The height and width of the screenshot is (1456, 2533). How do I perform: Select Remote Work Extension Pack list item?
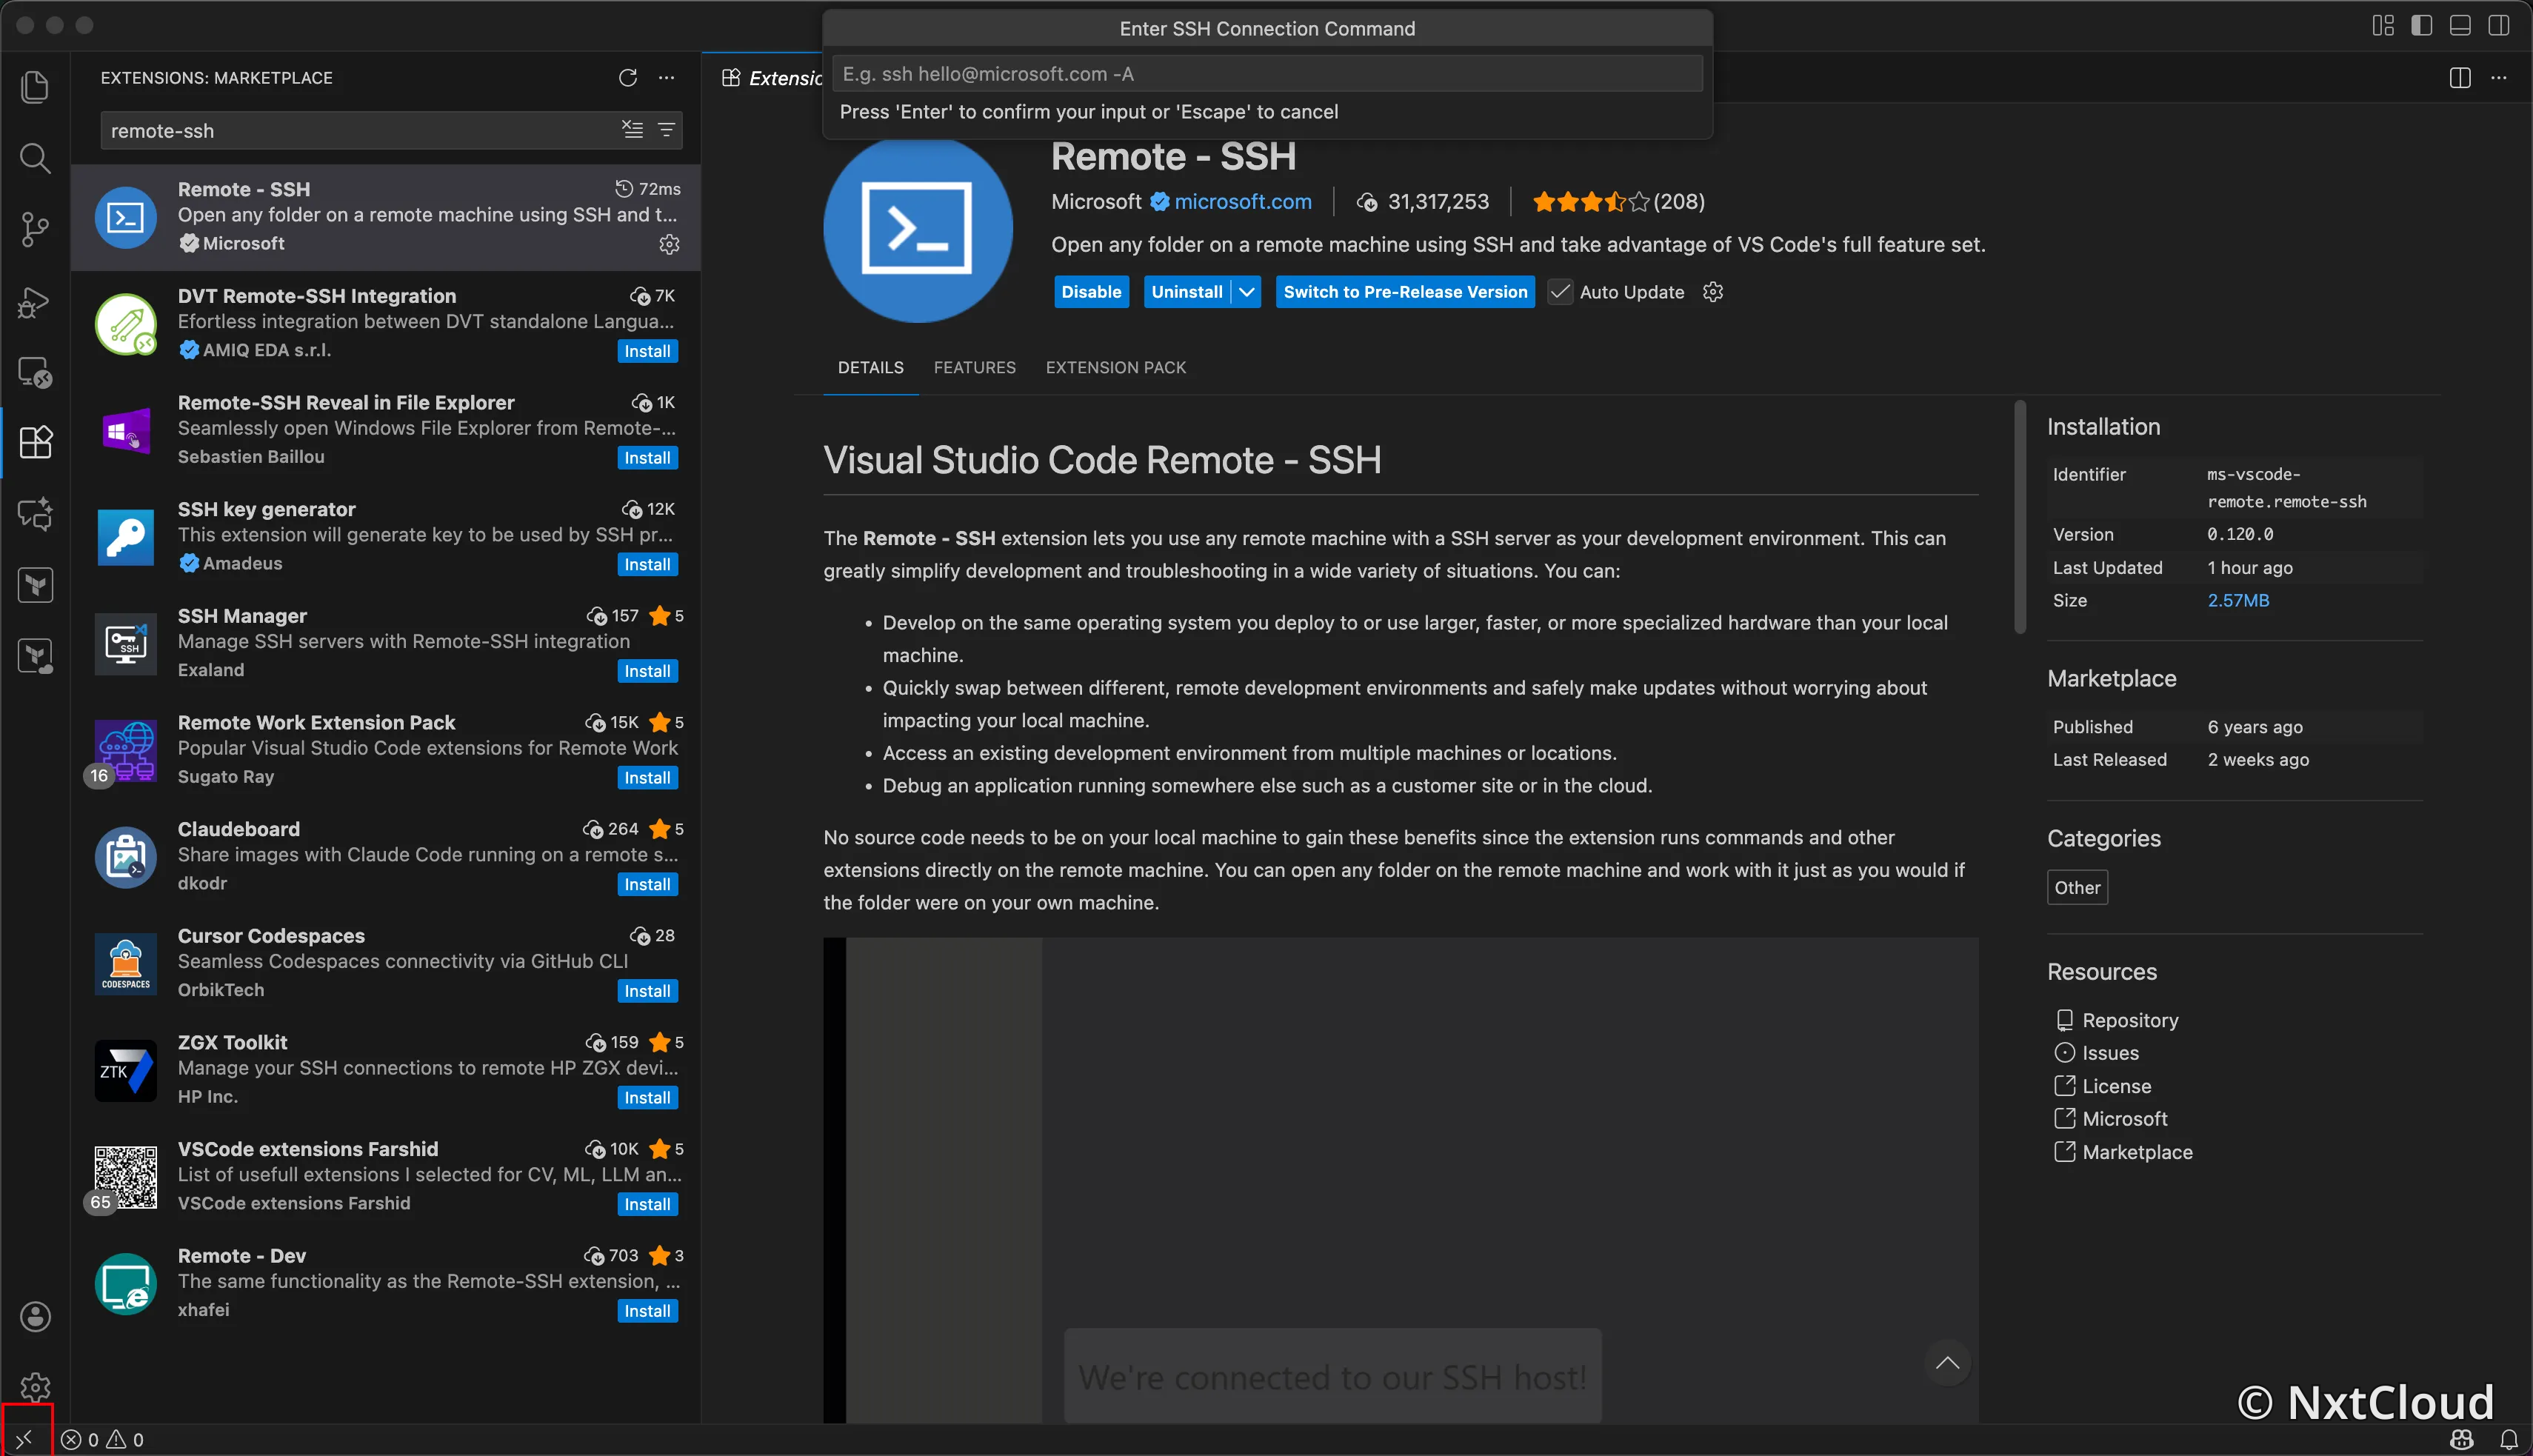pyautogui.click(x=386, y=750)
